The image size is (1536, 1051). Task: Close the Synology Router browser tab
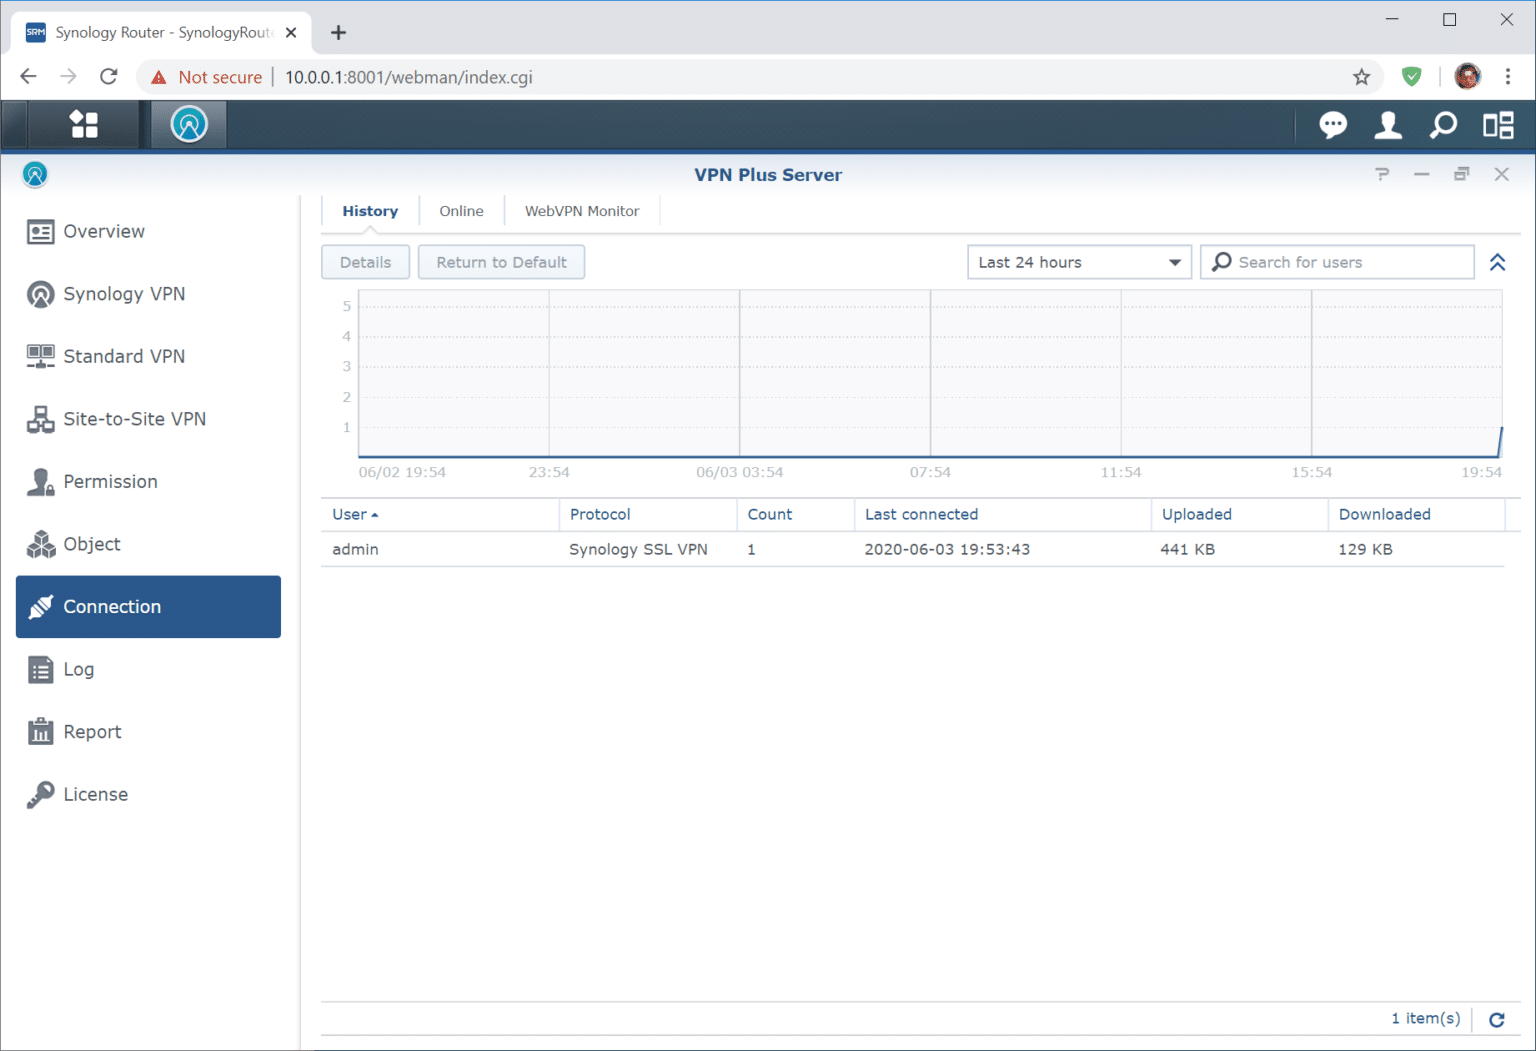(291, 33)
